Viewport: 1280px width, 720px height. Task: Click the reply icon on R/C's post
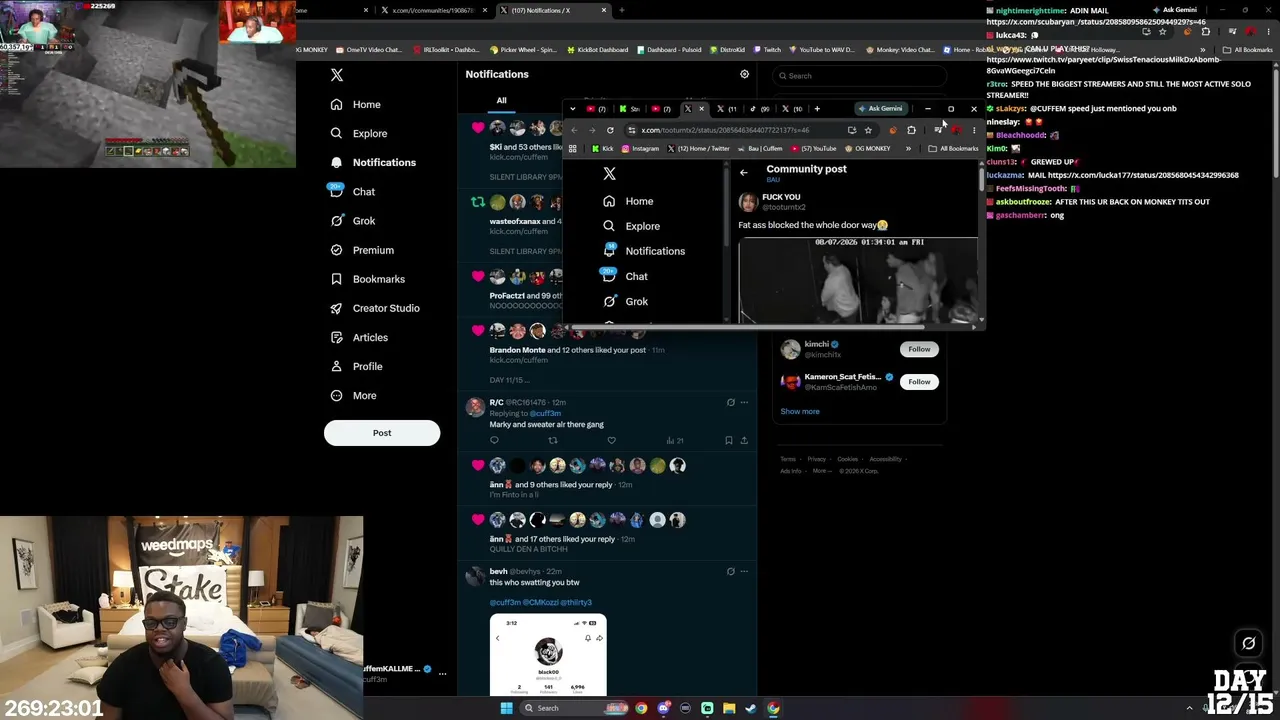coord(494,440)
